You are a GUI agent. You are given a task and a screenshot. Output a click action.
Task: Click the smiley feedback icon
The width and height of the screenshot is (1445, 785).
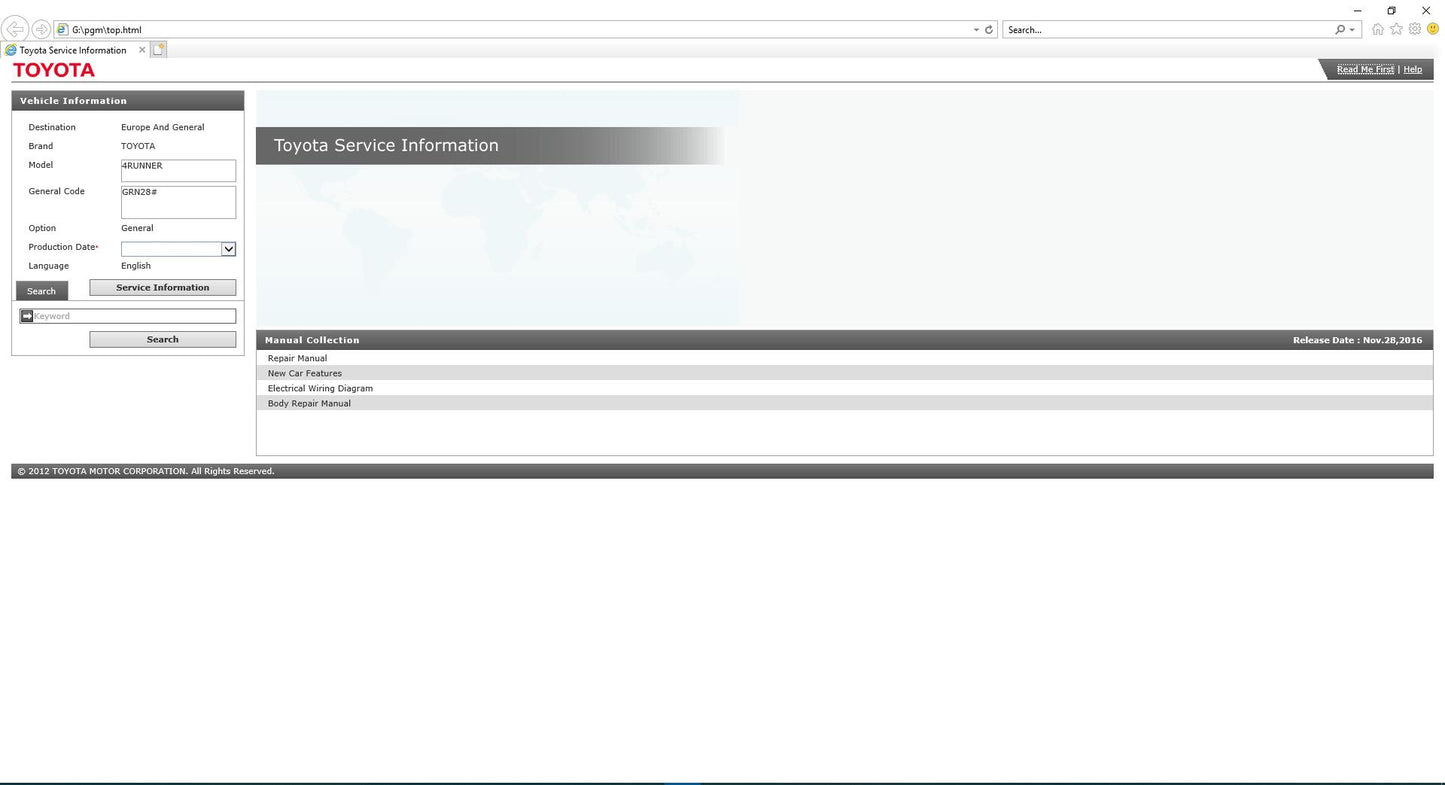tap(1432, 30)
